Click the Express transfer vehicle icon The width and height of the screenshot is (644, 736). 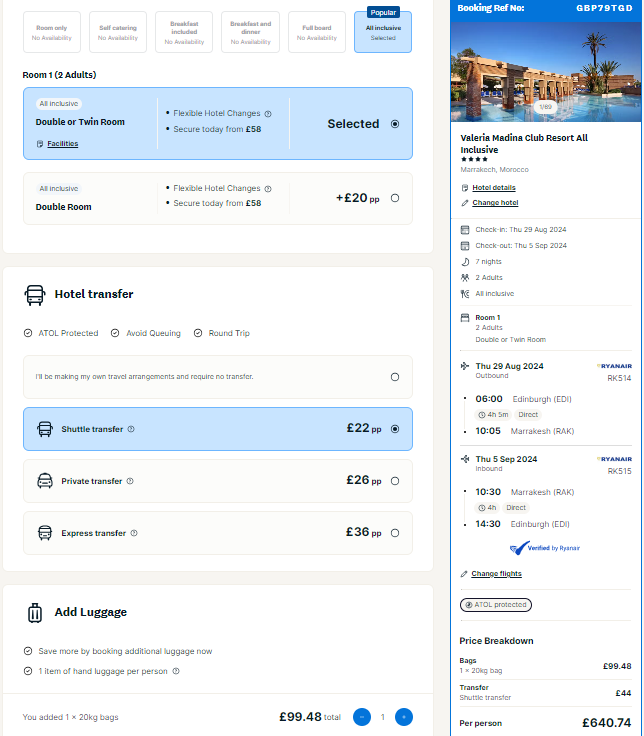pyautogui.click(x=45, y=533)
